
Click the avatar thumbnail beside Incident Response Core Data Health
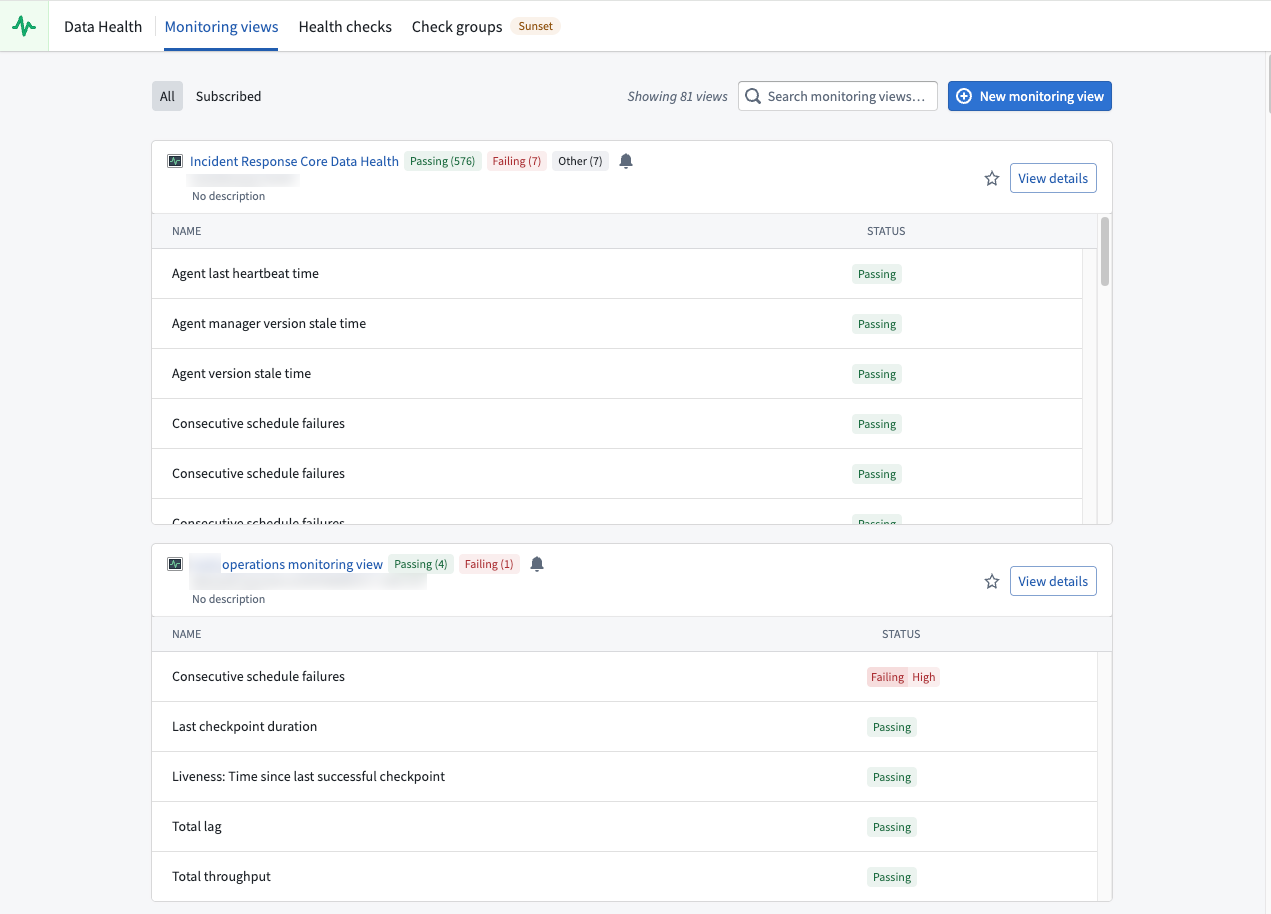(174, 160)
